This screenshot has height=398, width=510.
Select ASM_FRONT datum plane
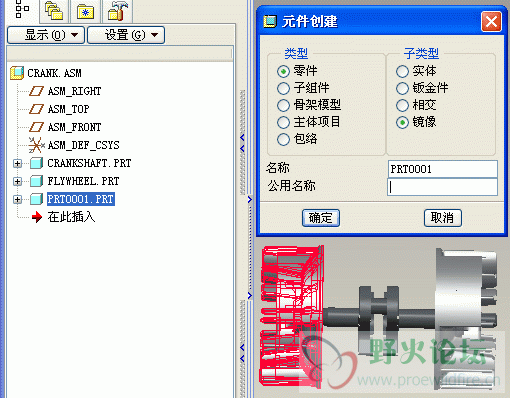(x=74, y=127)
